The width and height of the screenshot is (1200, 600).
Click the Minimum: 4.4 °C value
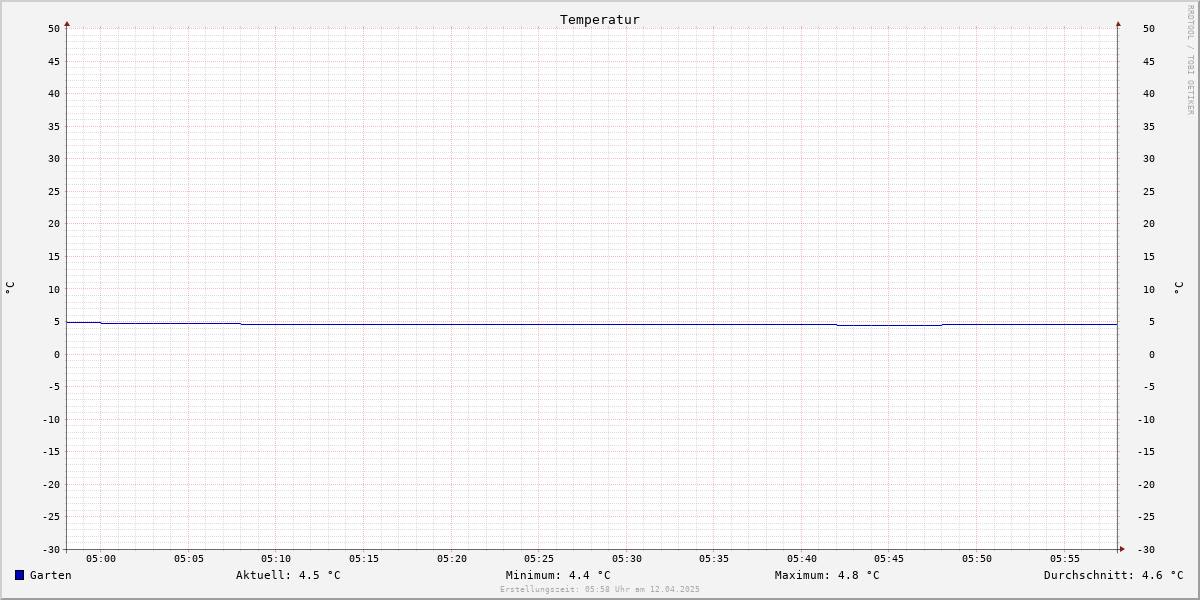(558, 575)
